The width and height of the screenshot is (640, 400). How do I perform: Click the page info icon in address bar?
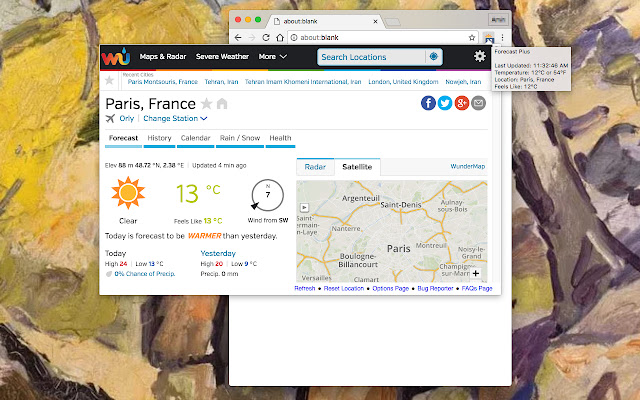pos(293,38)
